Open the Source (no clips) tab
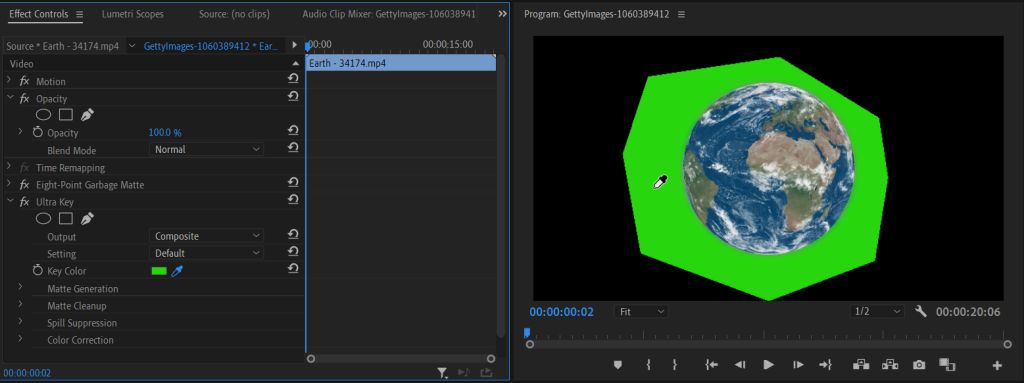This screenshot has height=383, width=1024. (234, 14)
